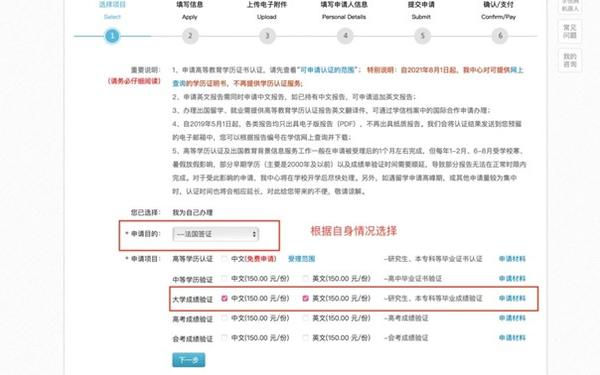Uncheck 中文 checkbox in 大学成绩验证 row
The image size is (600, 375).
point(224,298)
